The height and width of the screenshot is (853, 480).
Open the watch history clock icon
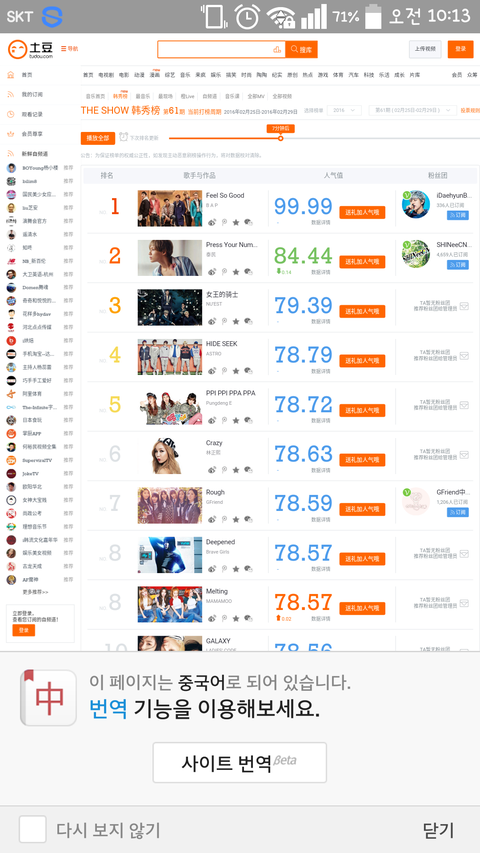(10, 114)
